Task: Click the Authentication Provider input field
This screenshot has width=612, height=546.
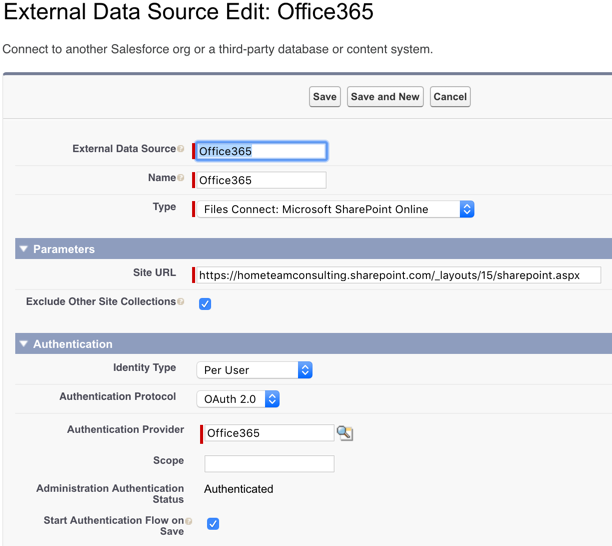Action: [269, 433]
